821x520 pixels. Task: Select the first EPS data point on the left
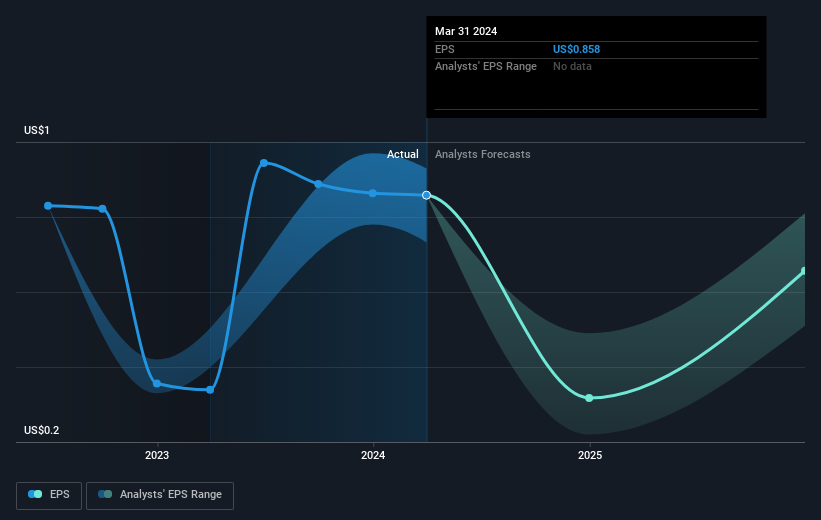(x=48, y=206)
